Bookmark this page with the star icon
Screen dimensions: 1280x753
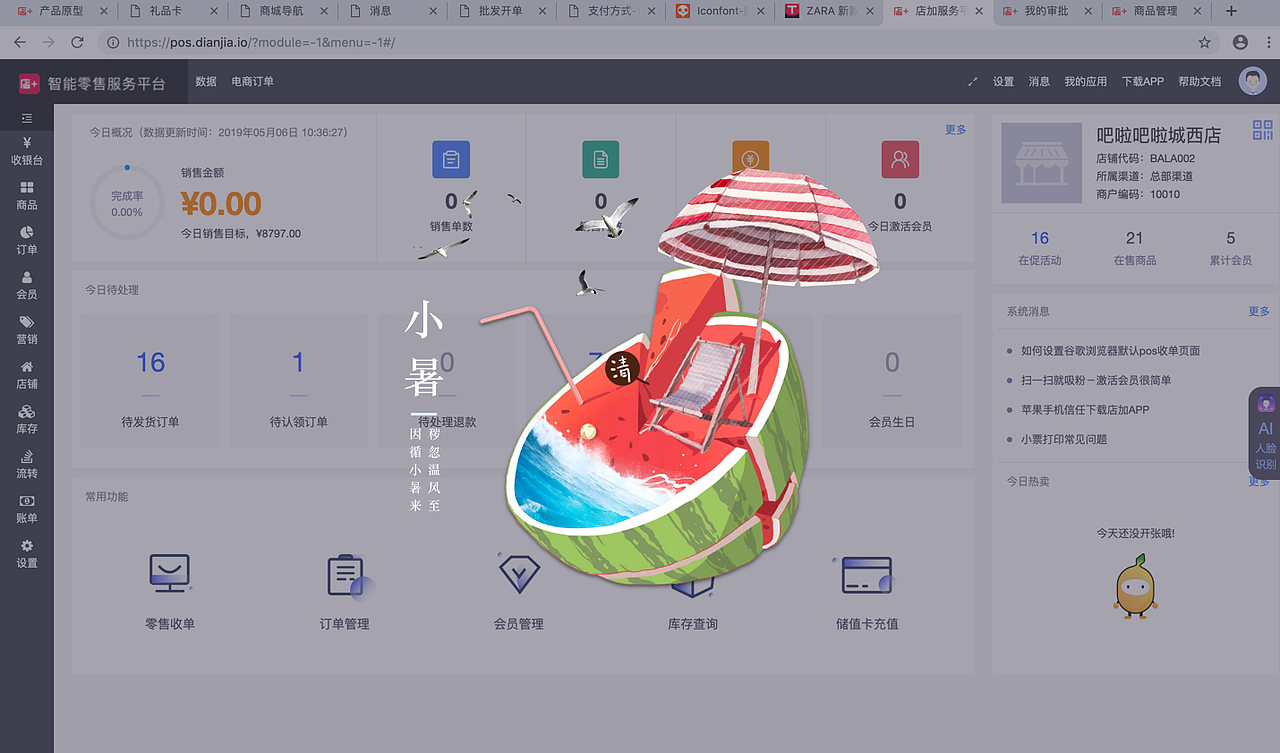tap(1204, 43)
